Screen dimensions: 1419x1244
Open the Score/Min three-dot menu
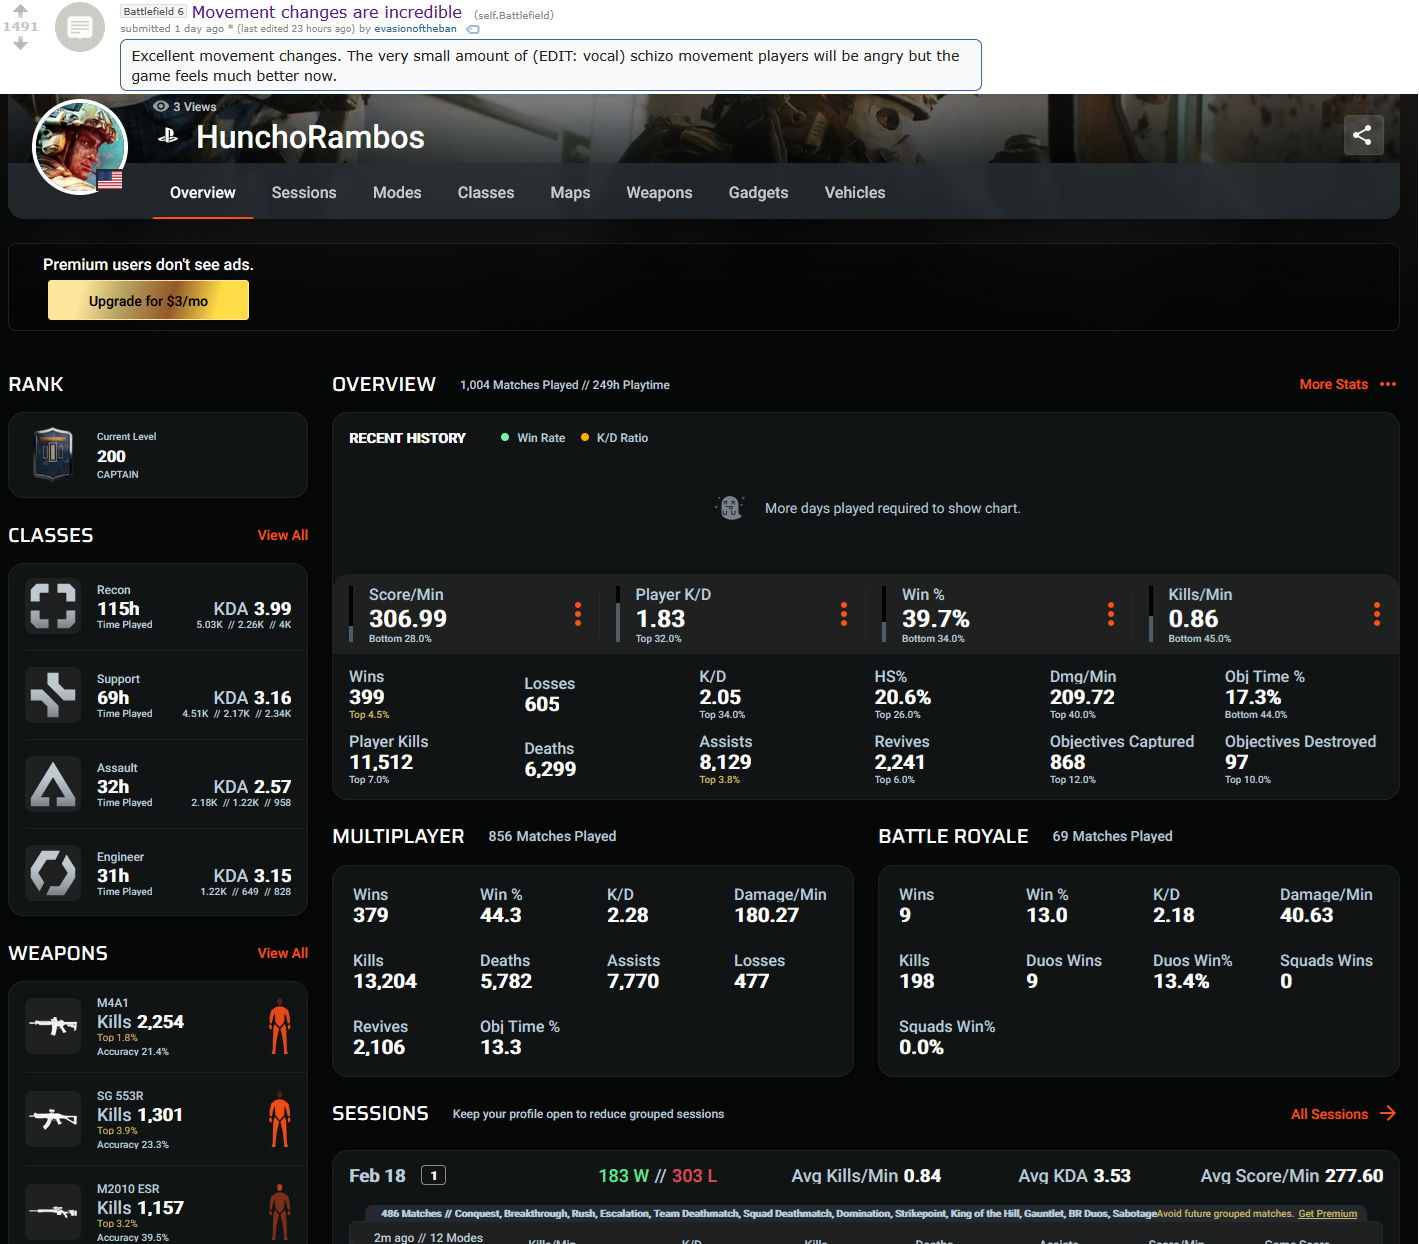pos(577,614)
